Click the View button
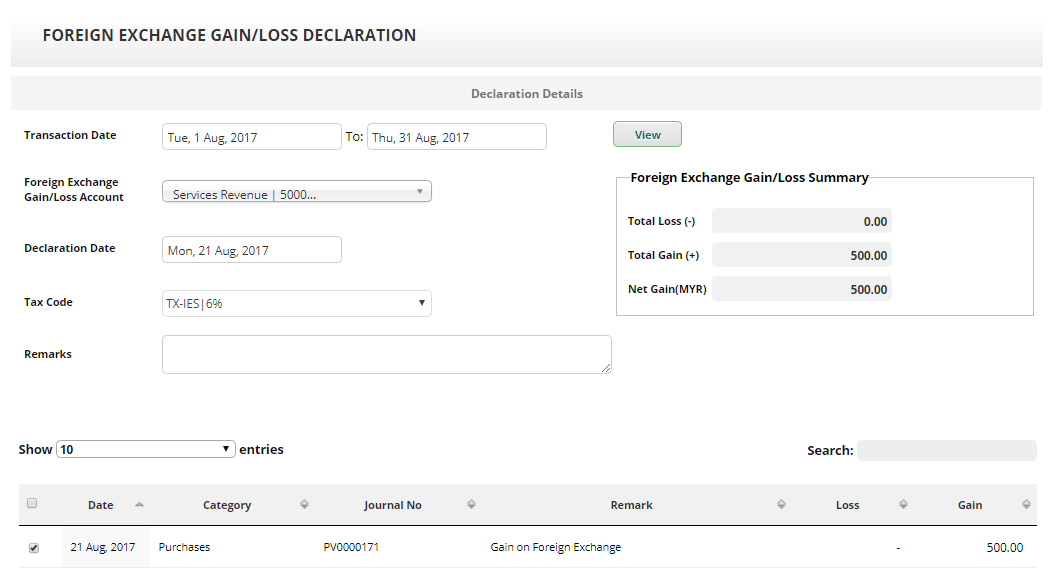The height and width of the screenshot is (574, 1051). coord(647,134)
